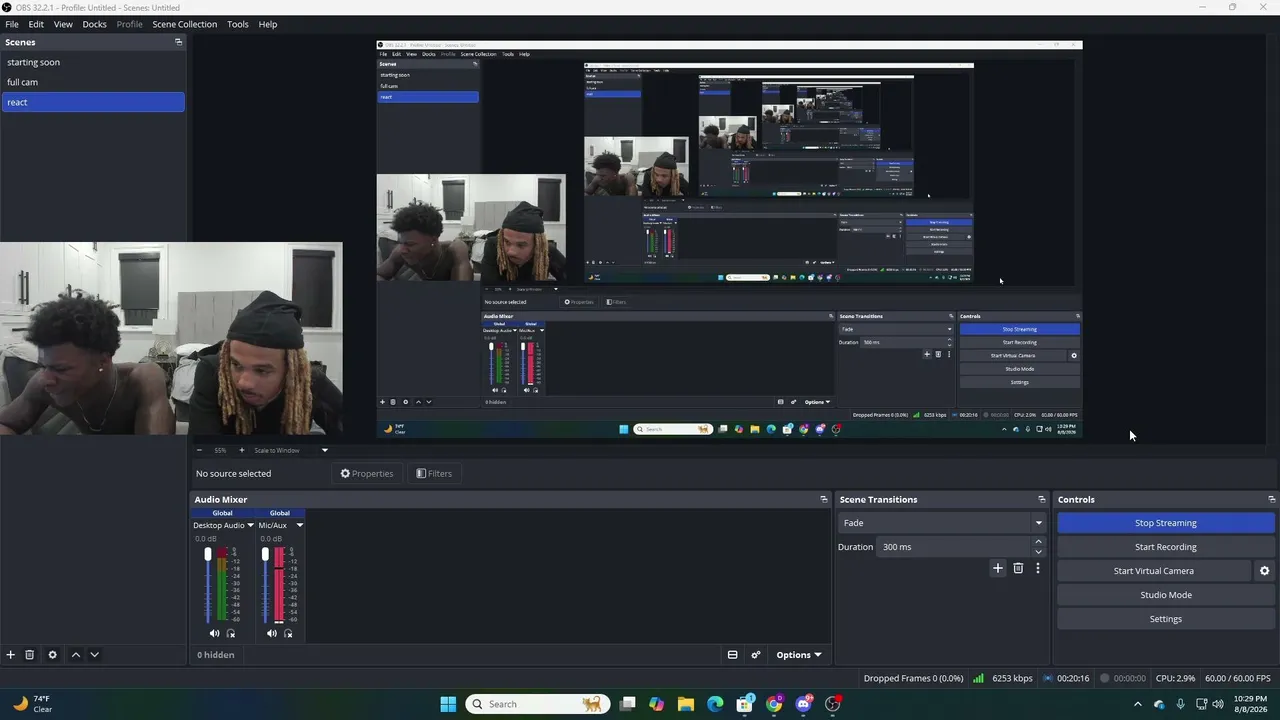Screen dimensions: 1280x720
Task: Click Start Recording
Action: pos(1166,547)
